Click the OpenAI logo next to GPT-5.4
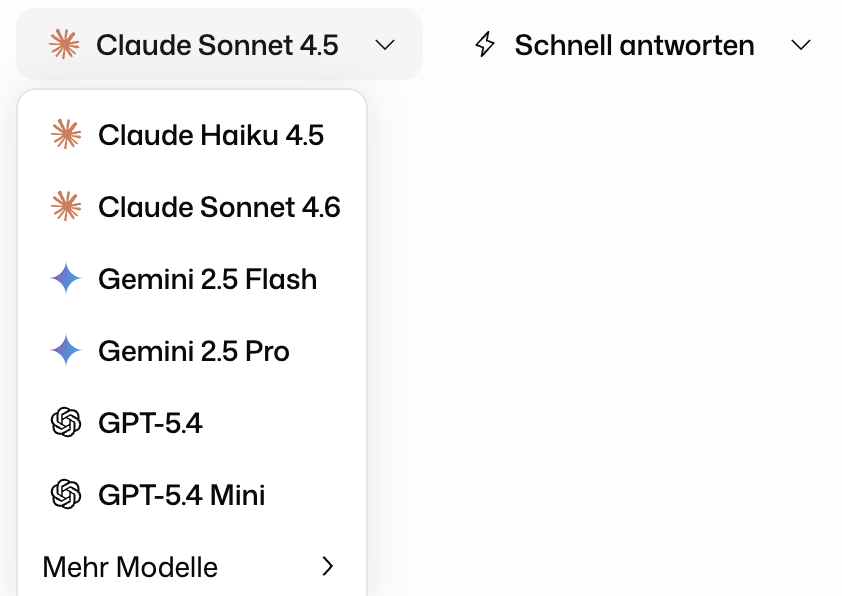 tap(66, 423)
